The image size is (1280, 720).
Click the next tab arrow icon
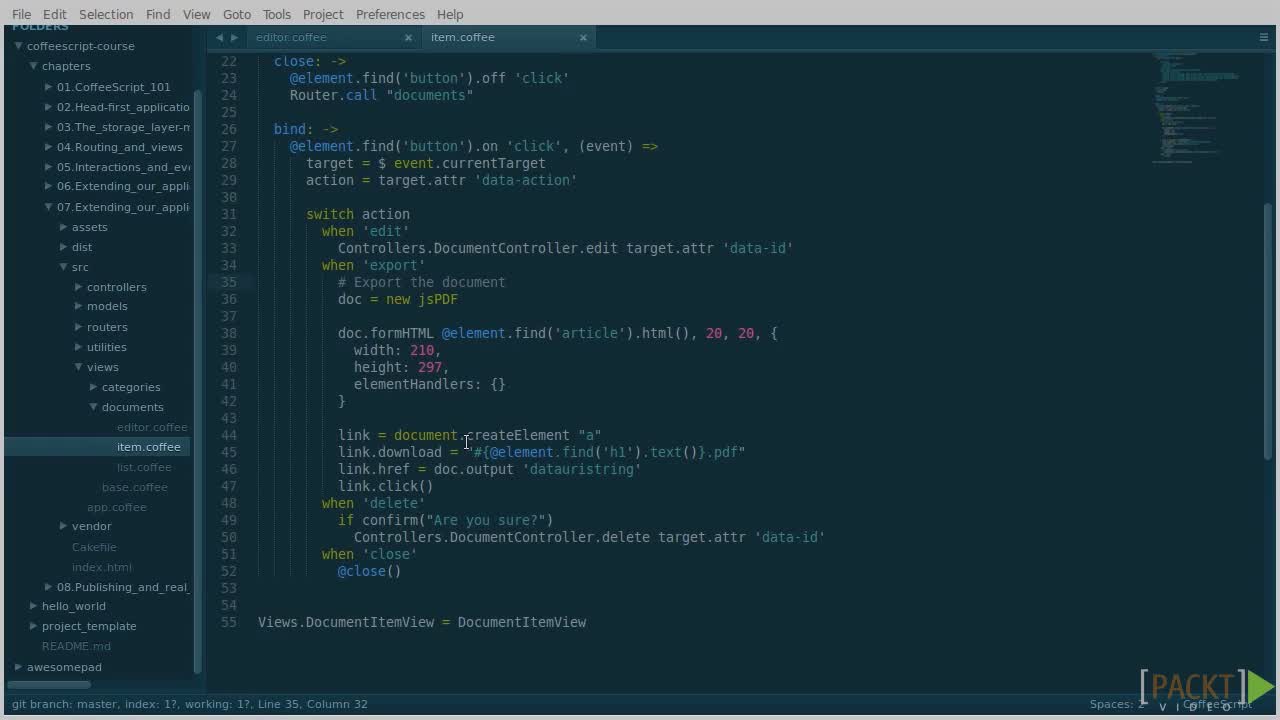click(235, 37)
